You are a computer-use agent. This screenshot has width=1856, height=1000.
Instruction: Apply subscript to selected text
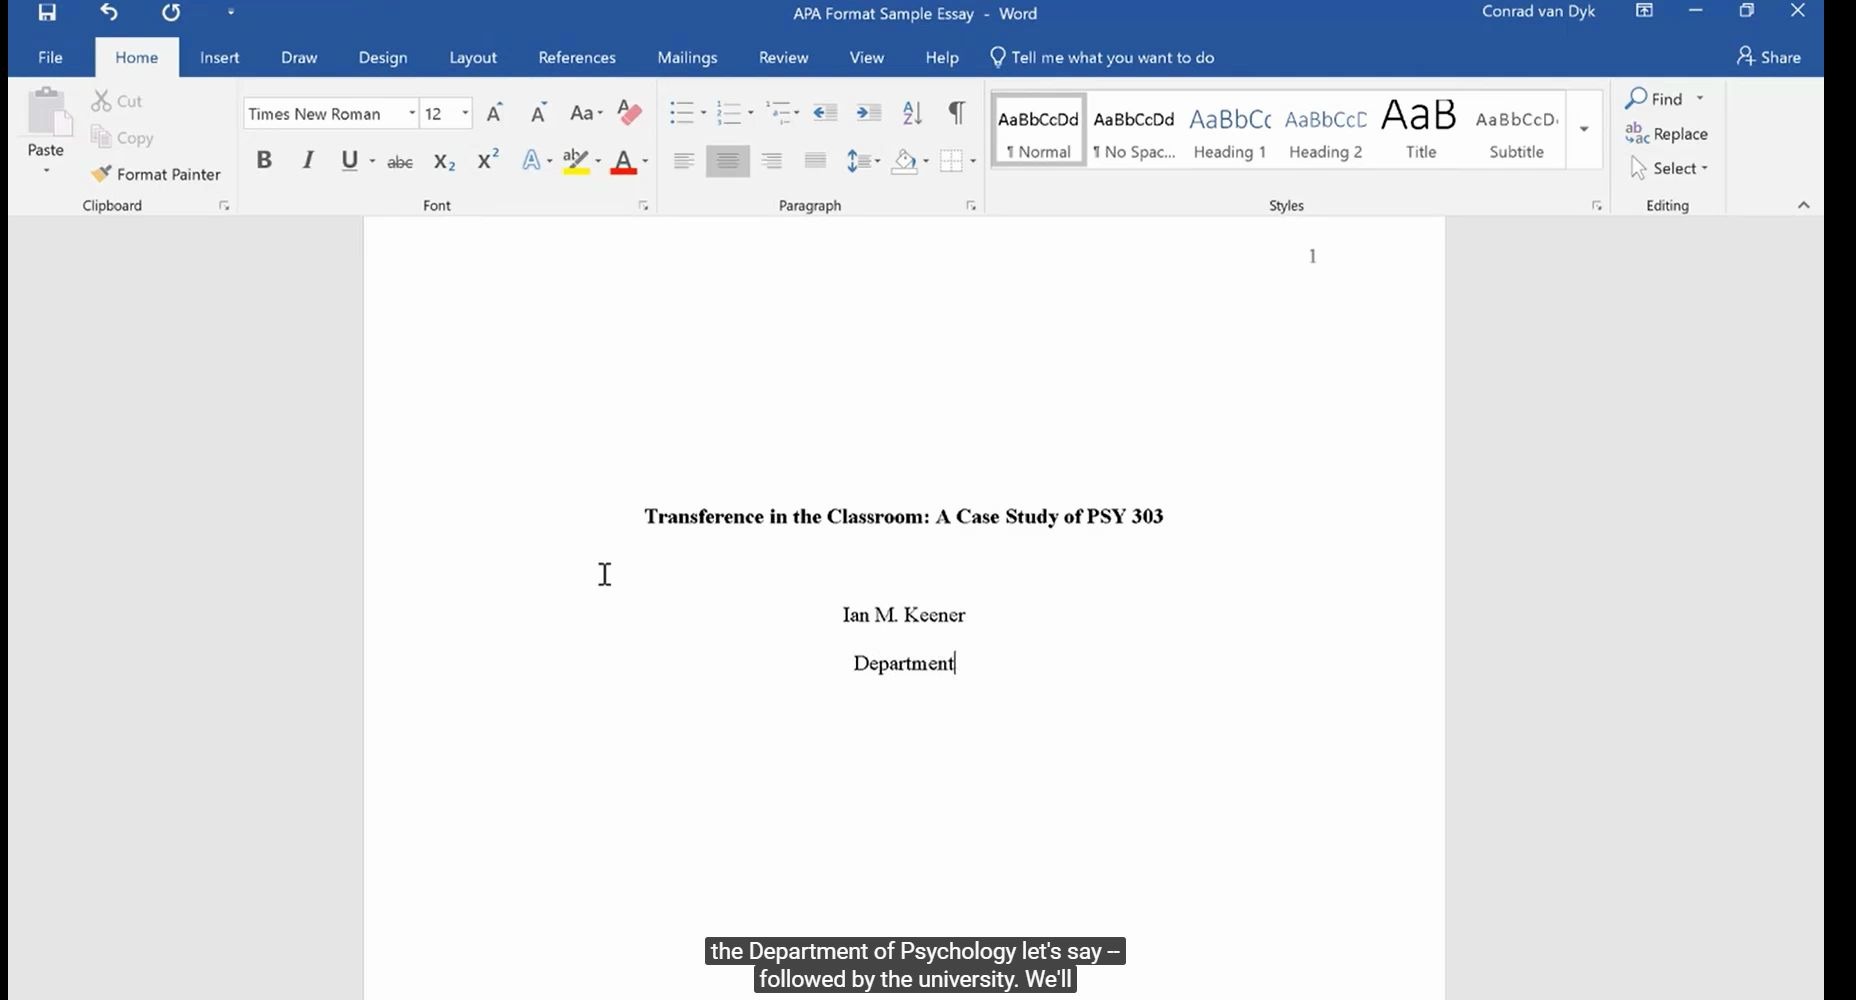click(443, 161)
